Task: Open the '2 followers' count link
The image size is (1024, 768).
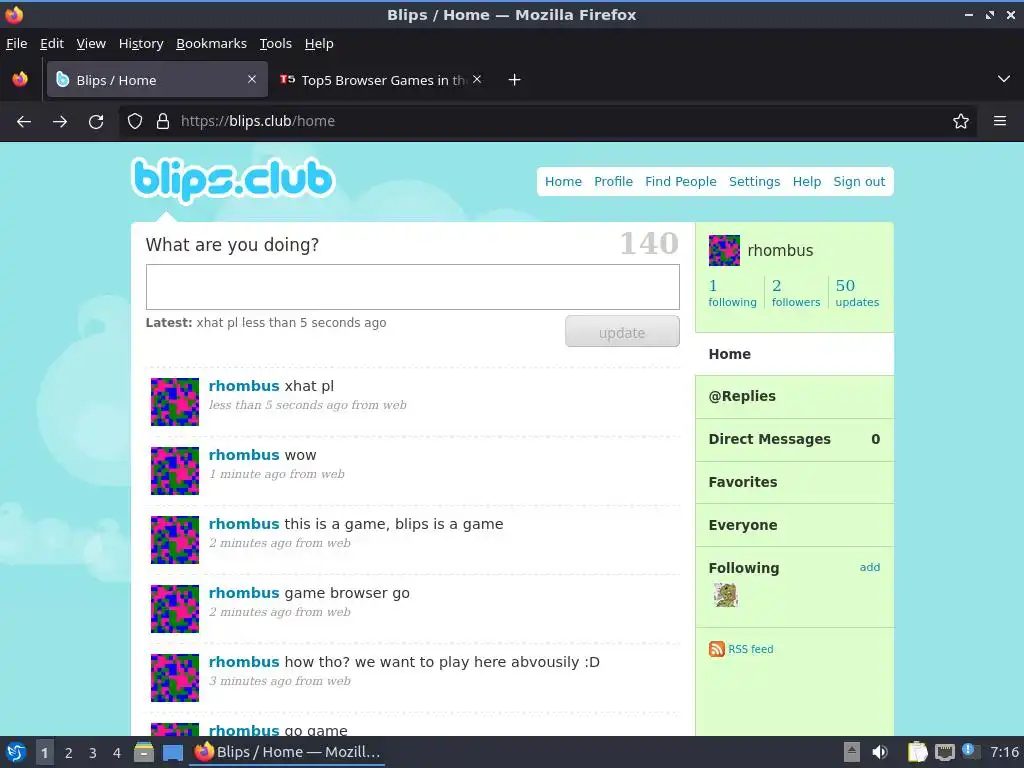Action: pos(795,293)
